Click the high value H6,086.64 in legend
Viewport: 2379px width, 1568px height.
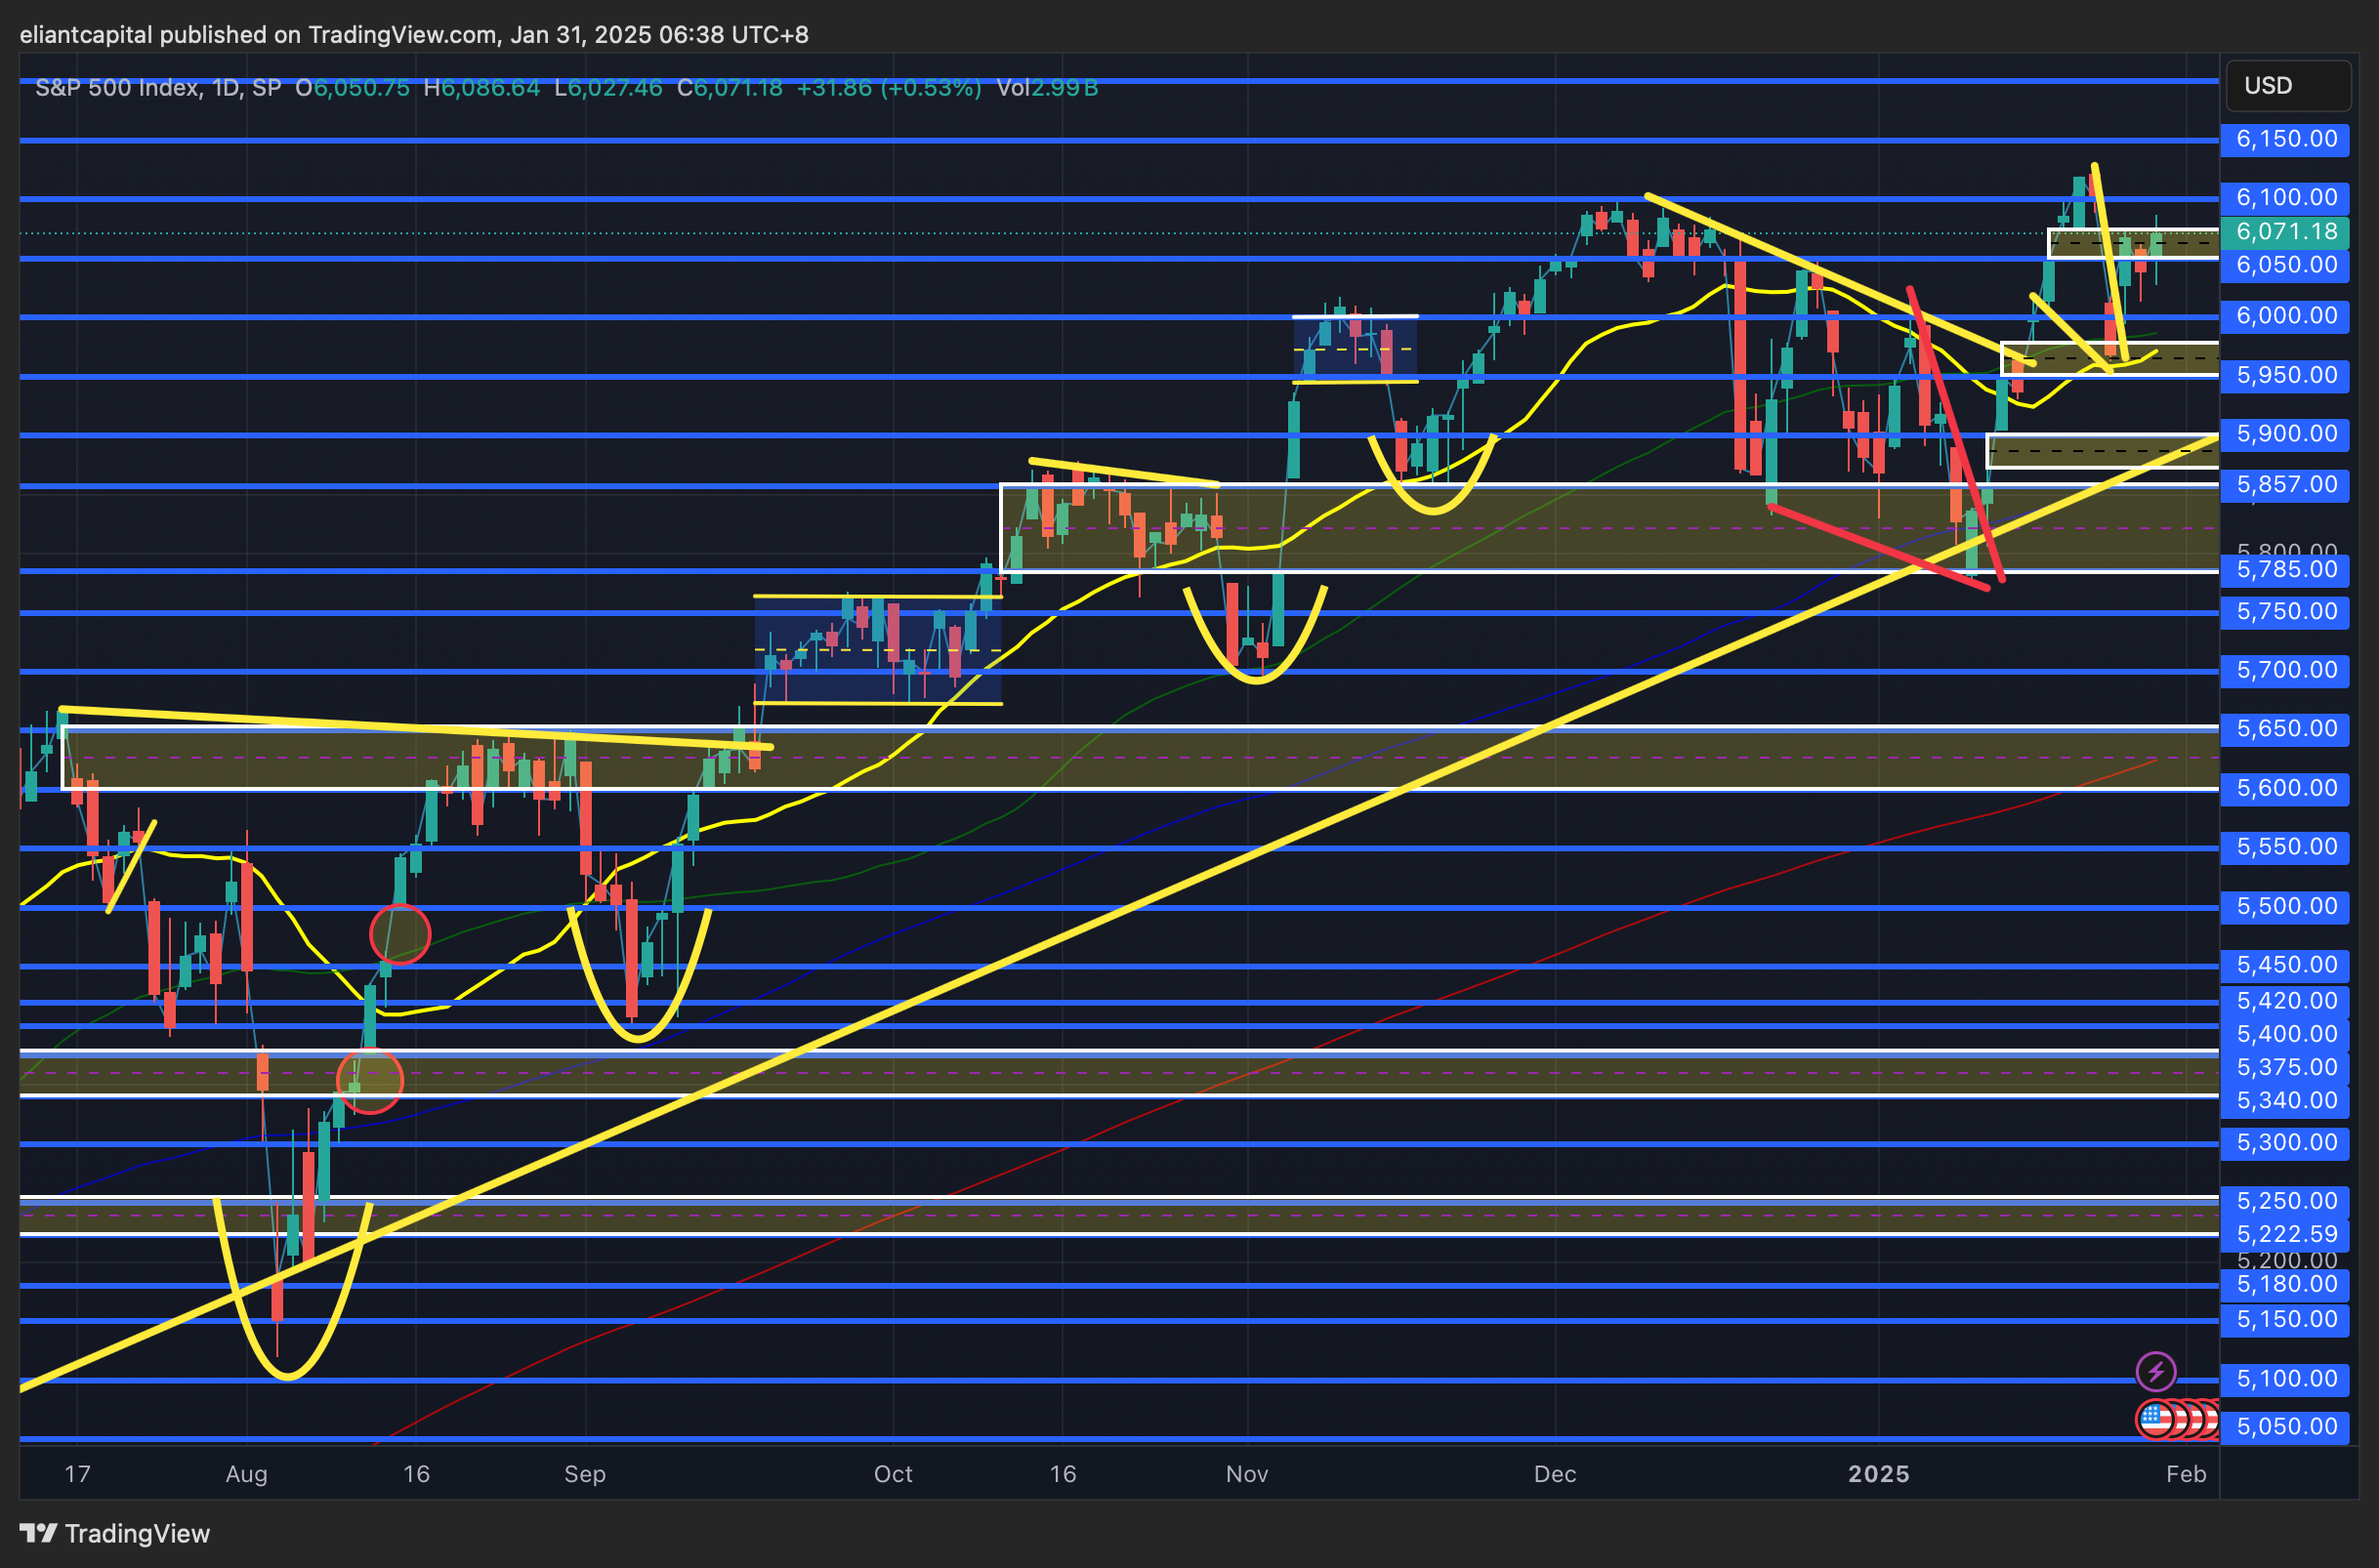click(482, 88)
